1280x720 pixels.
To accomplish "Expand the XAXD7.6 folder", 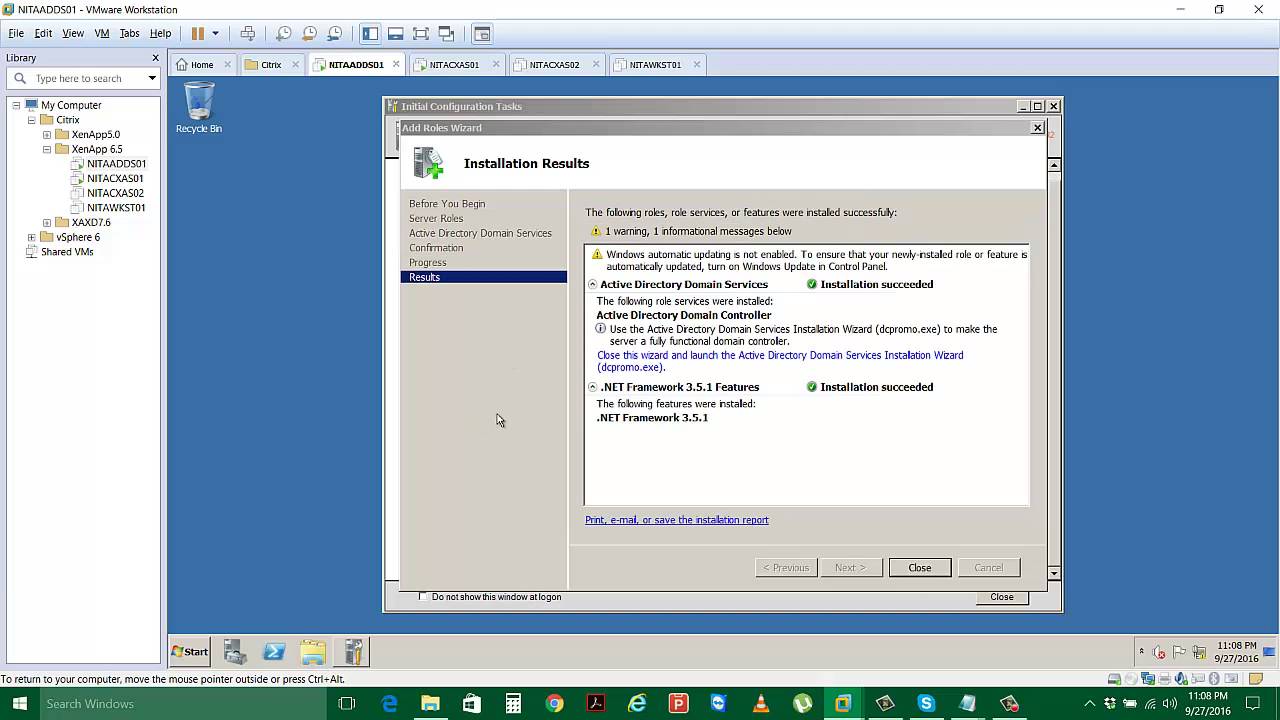I will point(46,222).
